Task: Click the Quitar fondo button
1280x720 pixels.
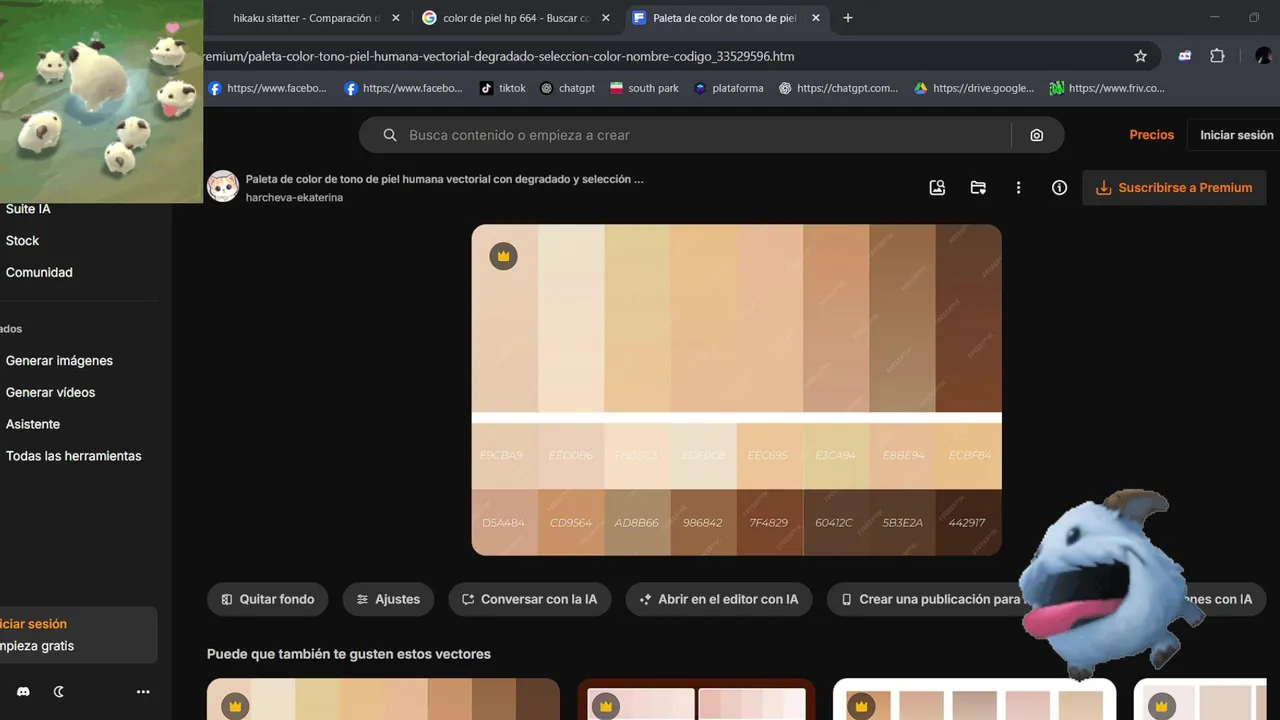Action: [x=267, y=599]
